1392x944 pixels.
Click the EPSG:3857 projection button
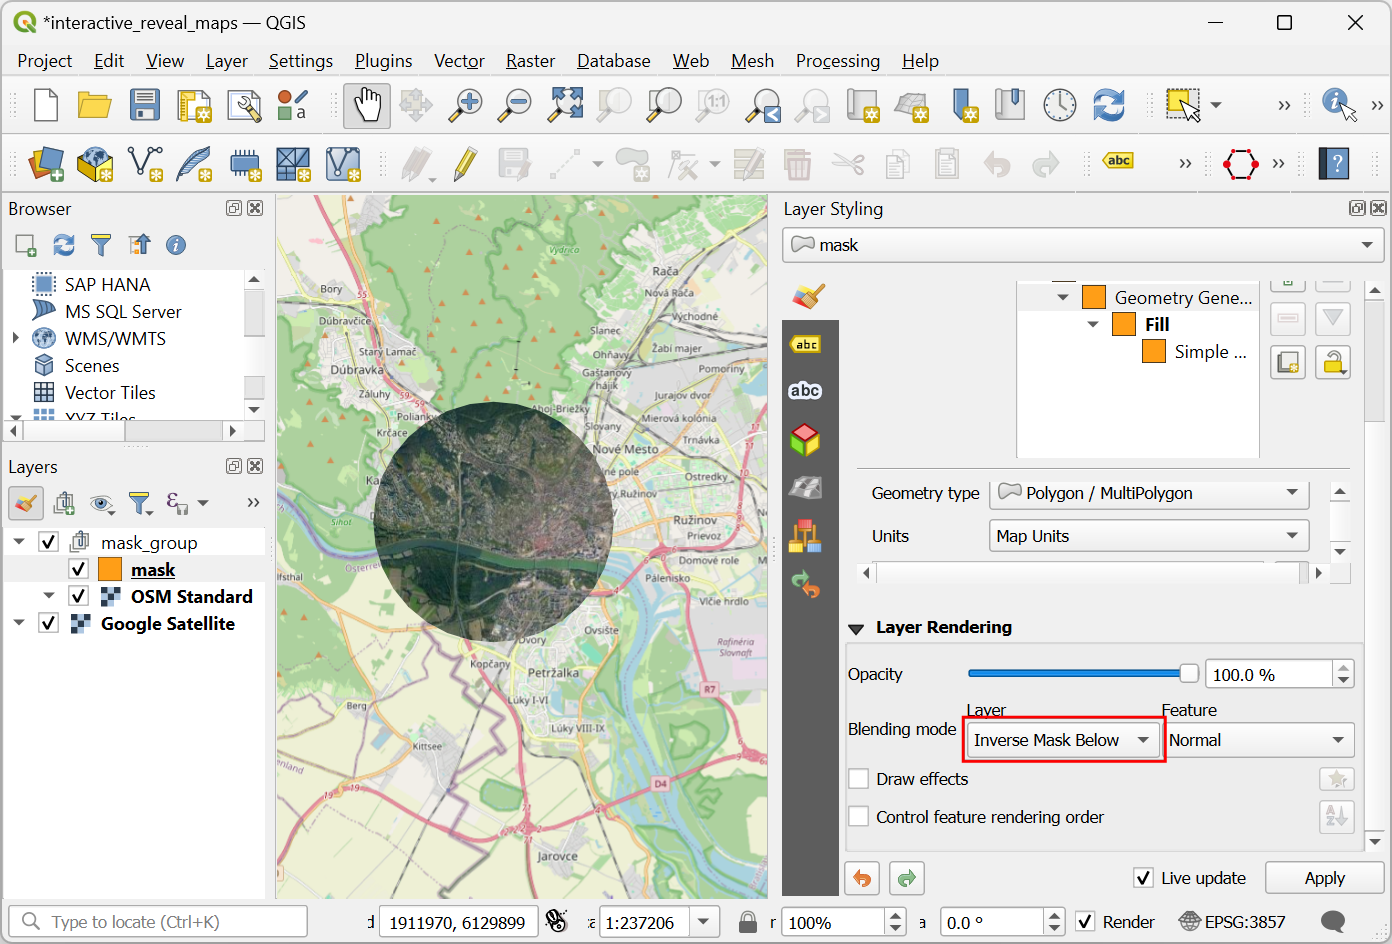click(1233, 922)
